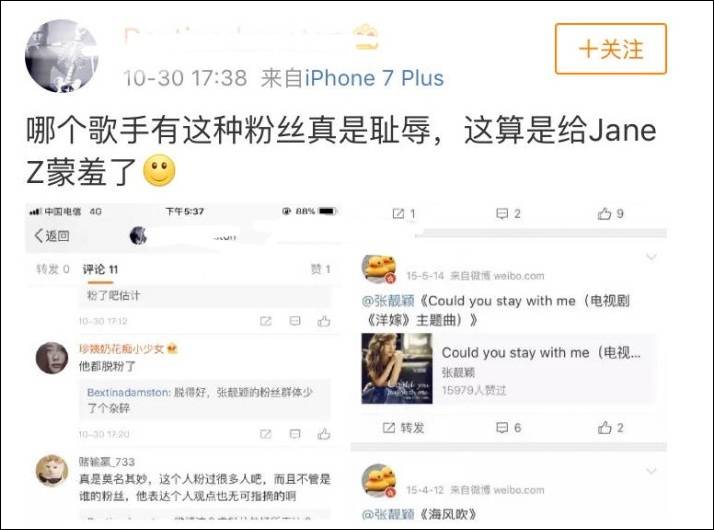Switch to 评论 11 tab
The height and width of the screenshot is (530, 714).
point(100,270)
